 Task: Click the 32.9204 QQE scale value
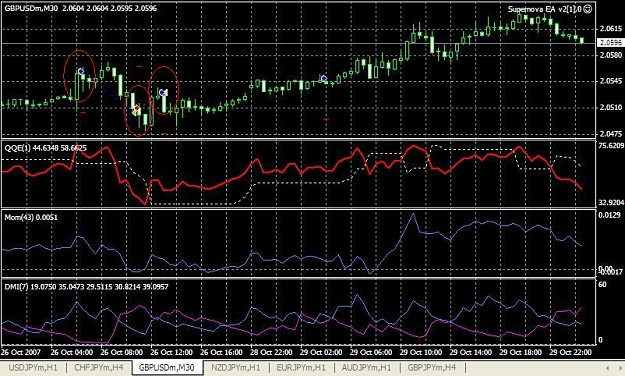tap(611, 203)
